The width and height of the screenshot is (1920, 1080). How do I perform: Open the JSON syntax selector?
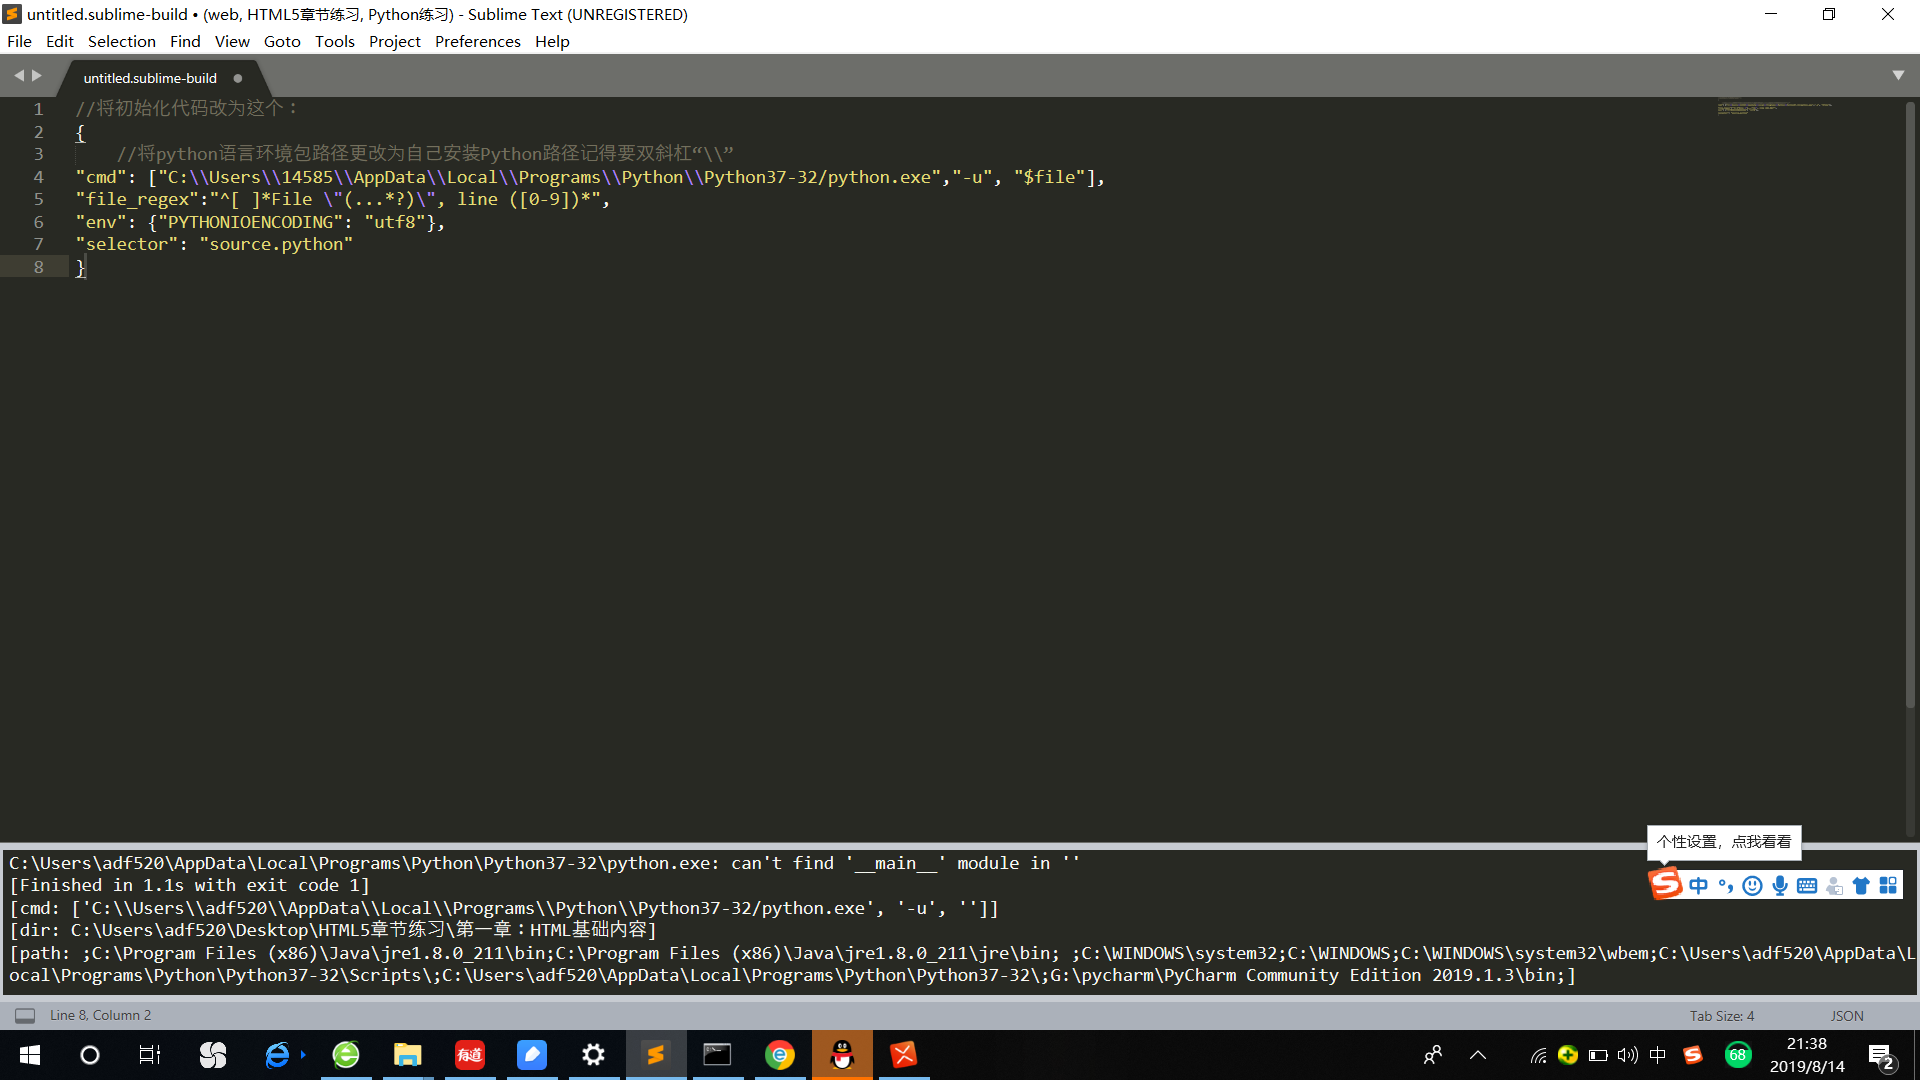(1847, 1015)
